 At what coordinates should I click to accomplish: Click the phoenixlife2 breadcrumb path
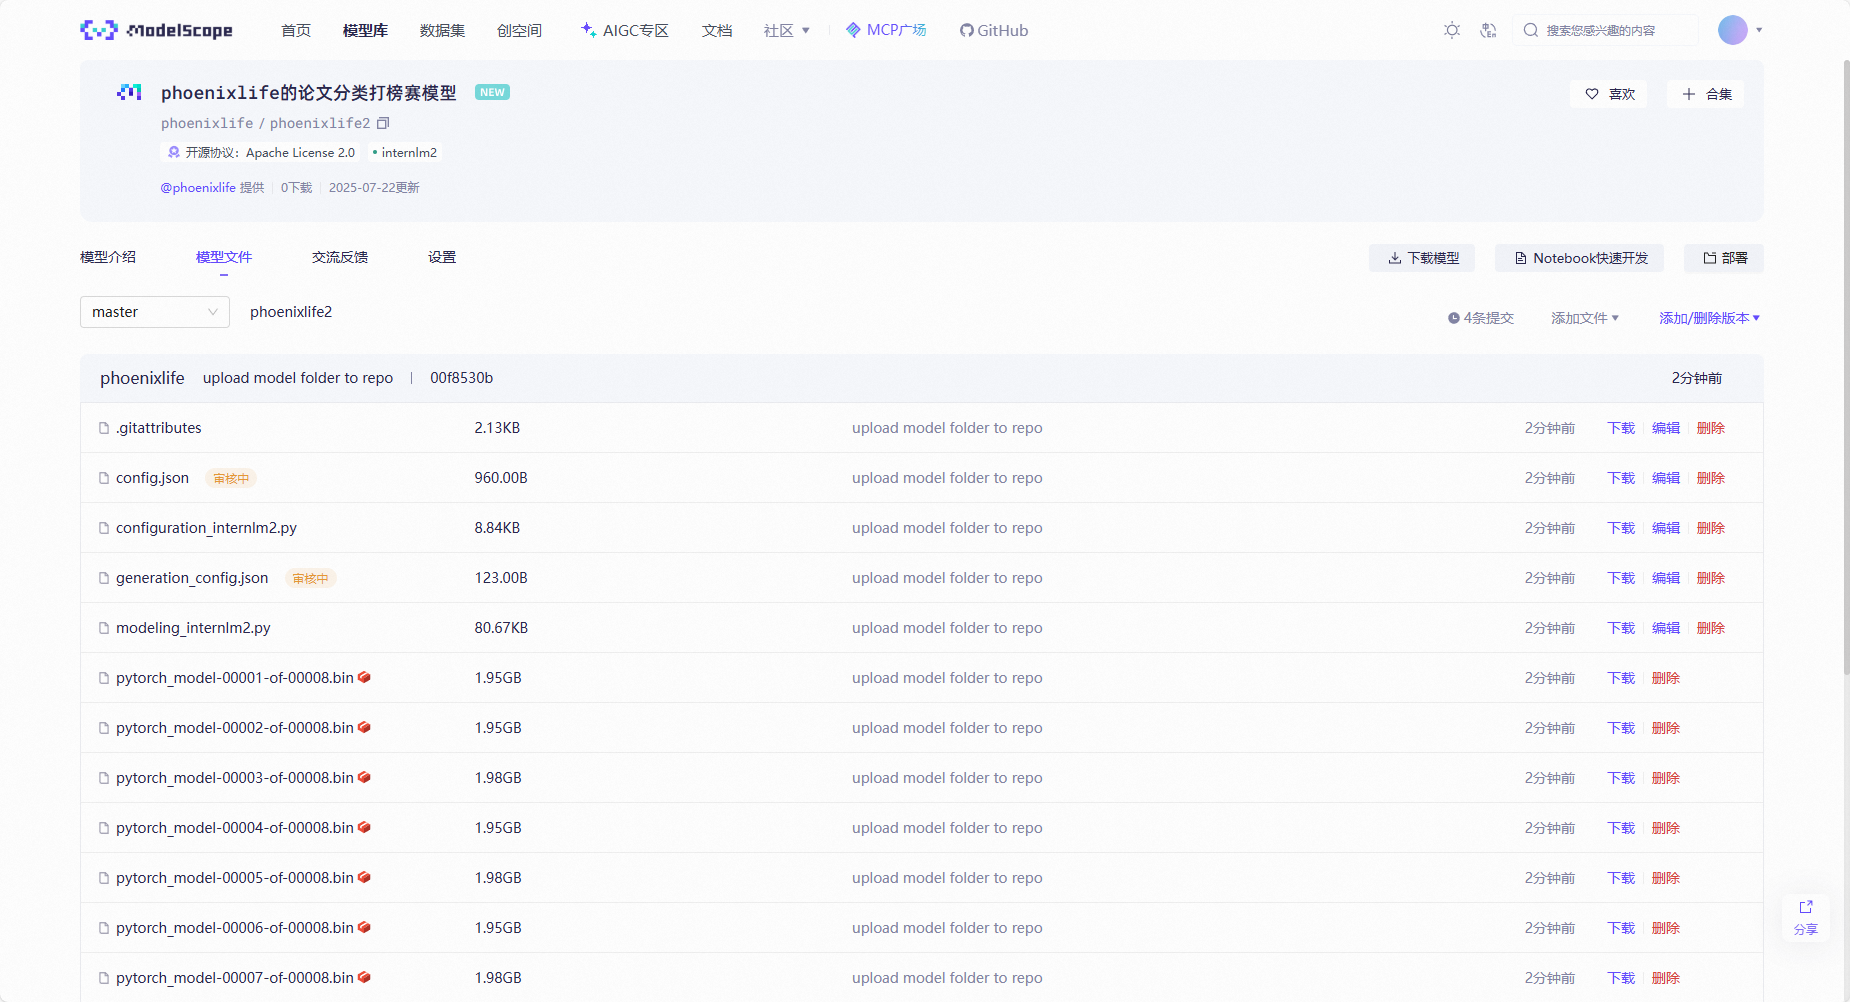click(x=291, y=312)
